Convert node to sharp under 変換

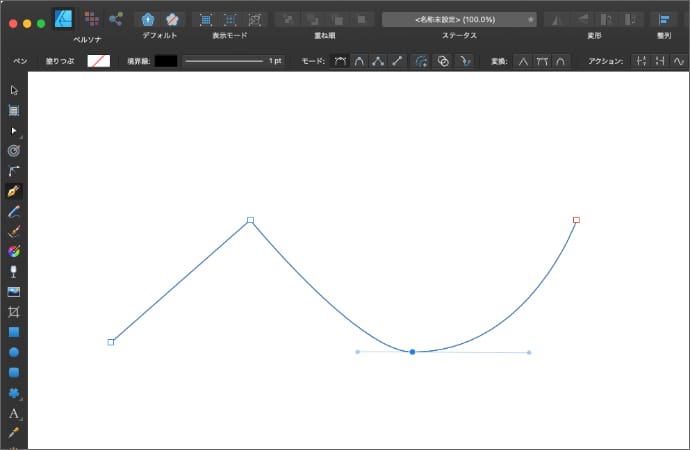[523, 61]
